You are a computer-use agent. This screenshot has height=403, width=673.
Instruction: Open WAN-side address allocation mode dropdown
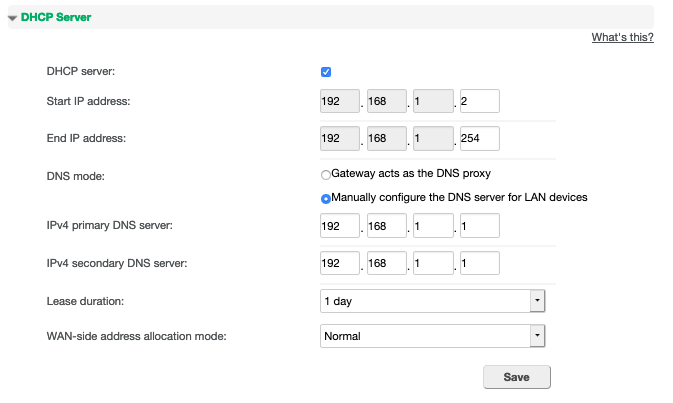[x=433, y=336]
